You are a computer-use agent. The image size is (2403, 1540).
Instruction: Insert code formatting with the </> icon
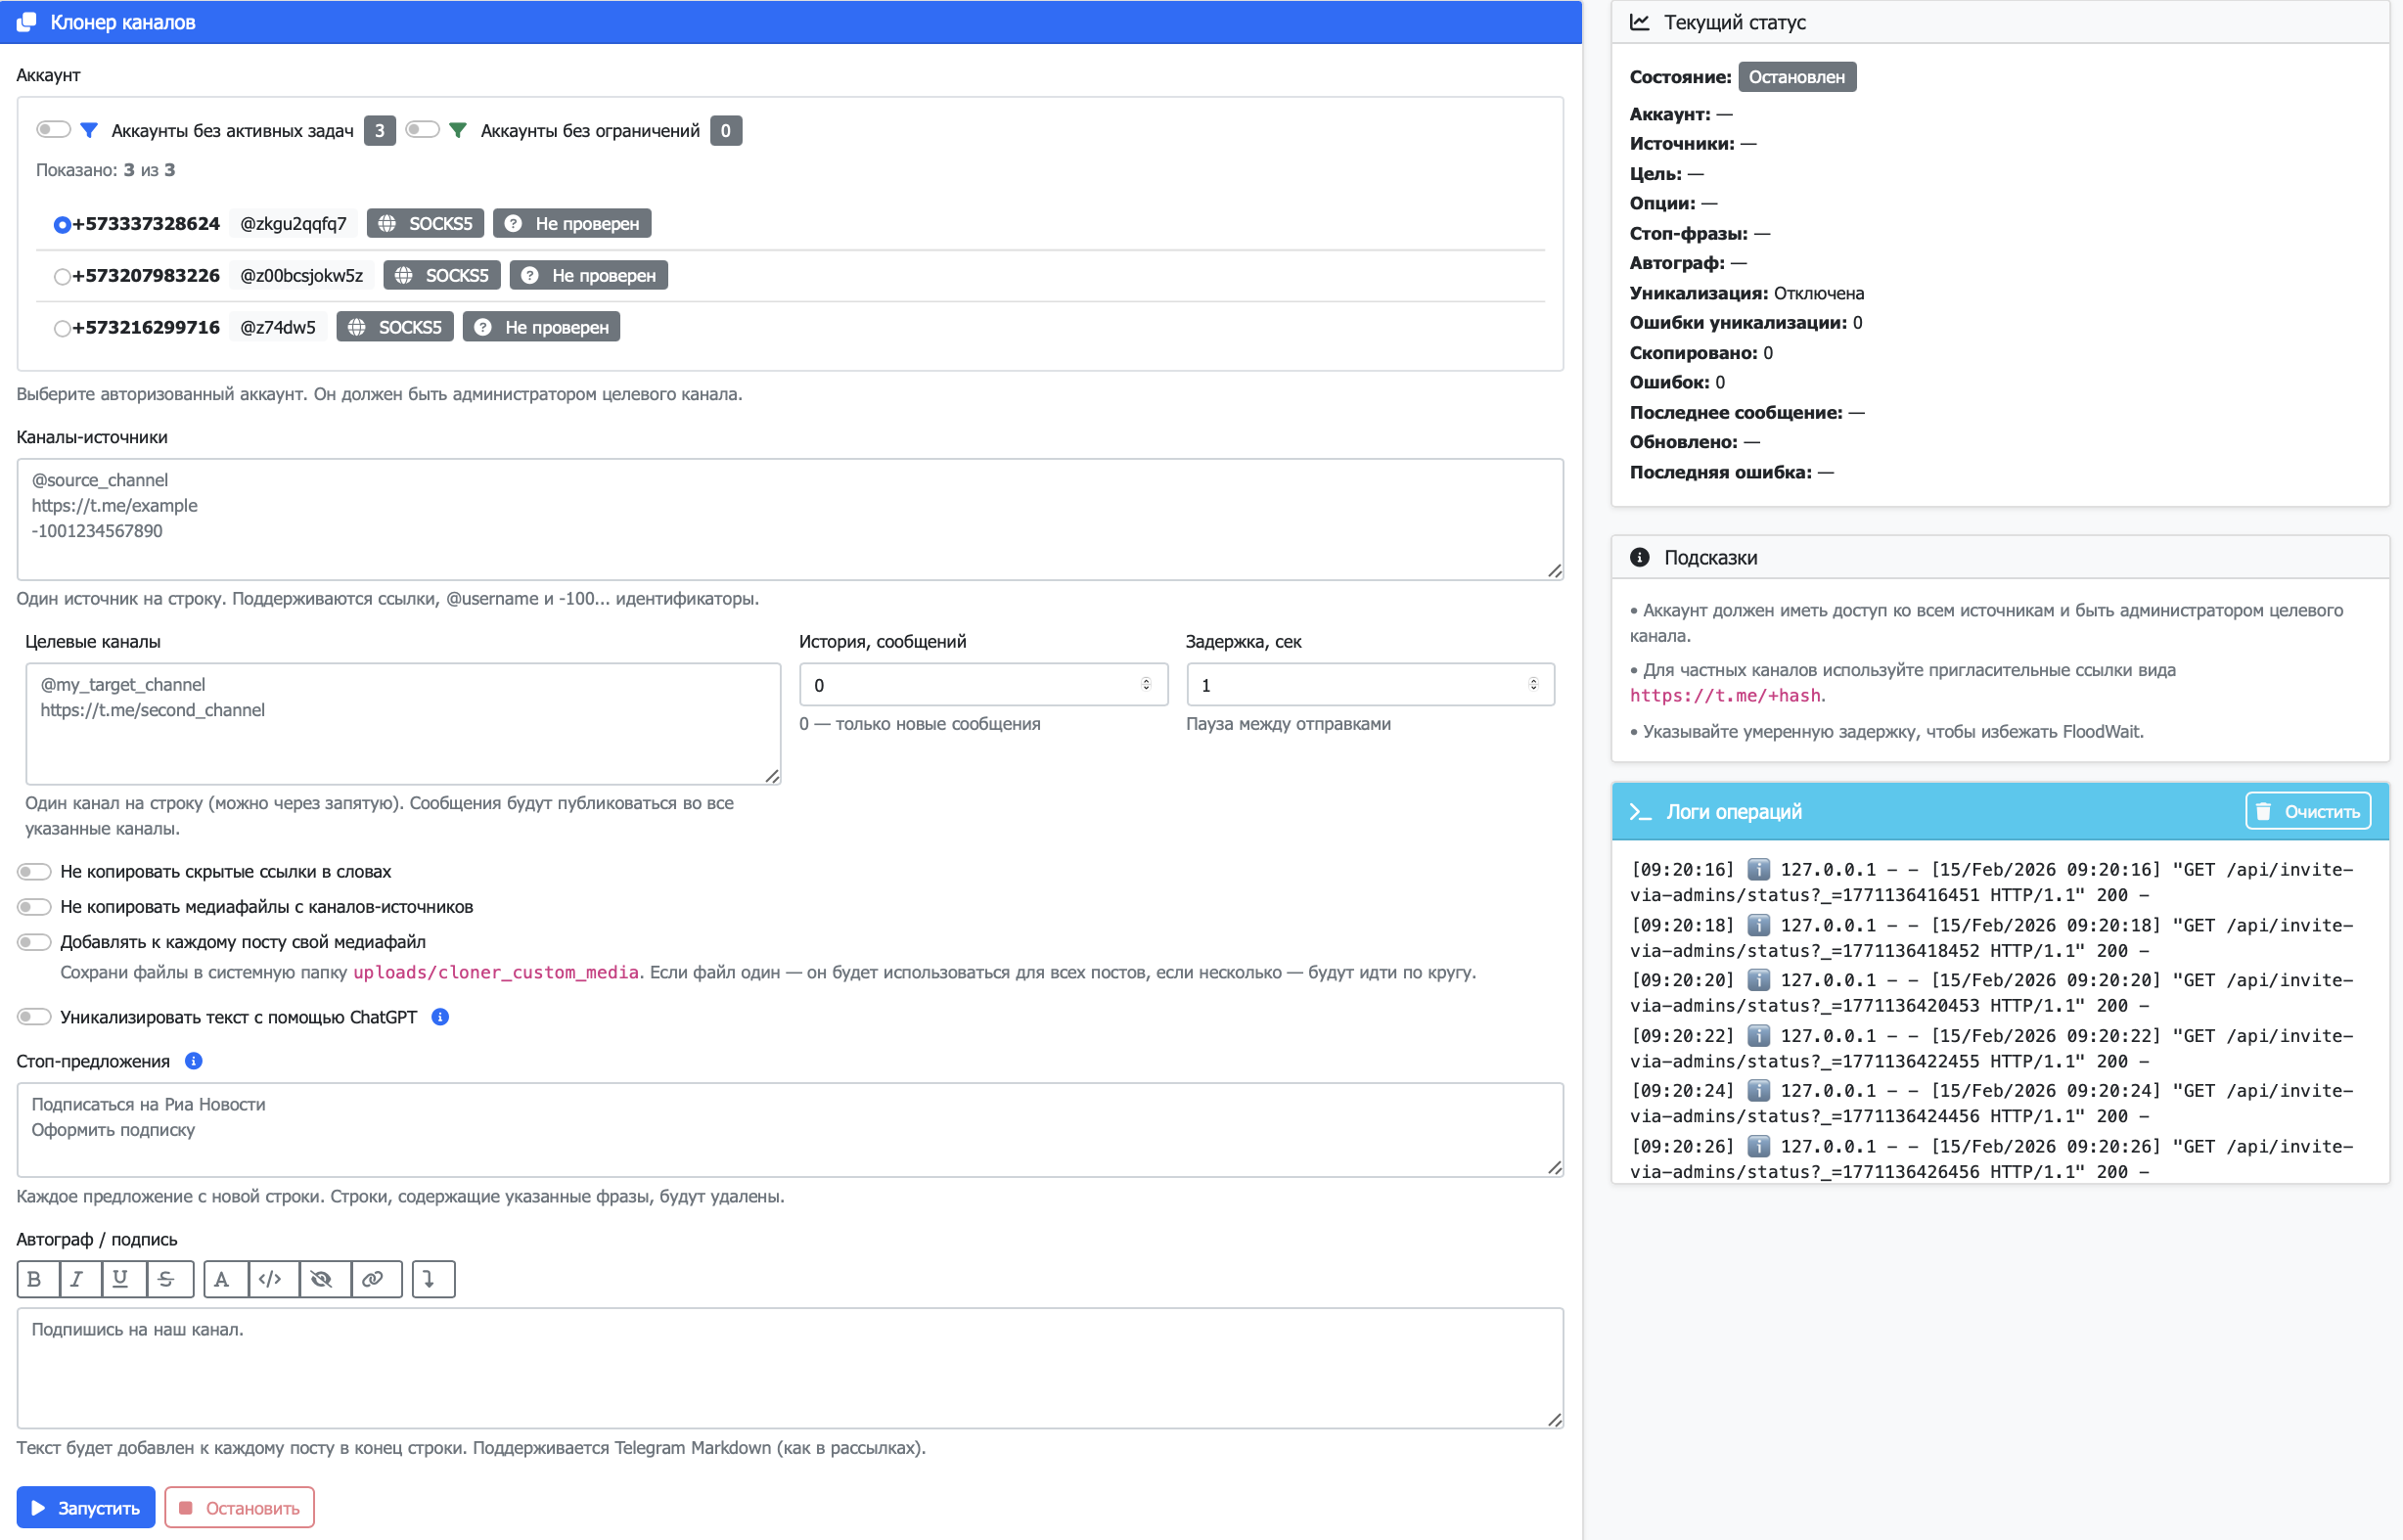[271, 1279]
